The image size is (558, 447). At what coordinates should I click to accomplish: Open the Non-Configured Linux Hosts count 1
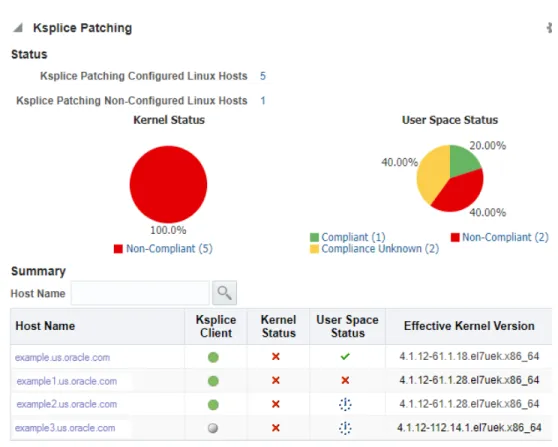click(263, 100)
